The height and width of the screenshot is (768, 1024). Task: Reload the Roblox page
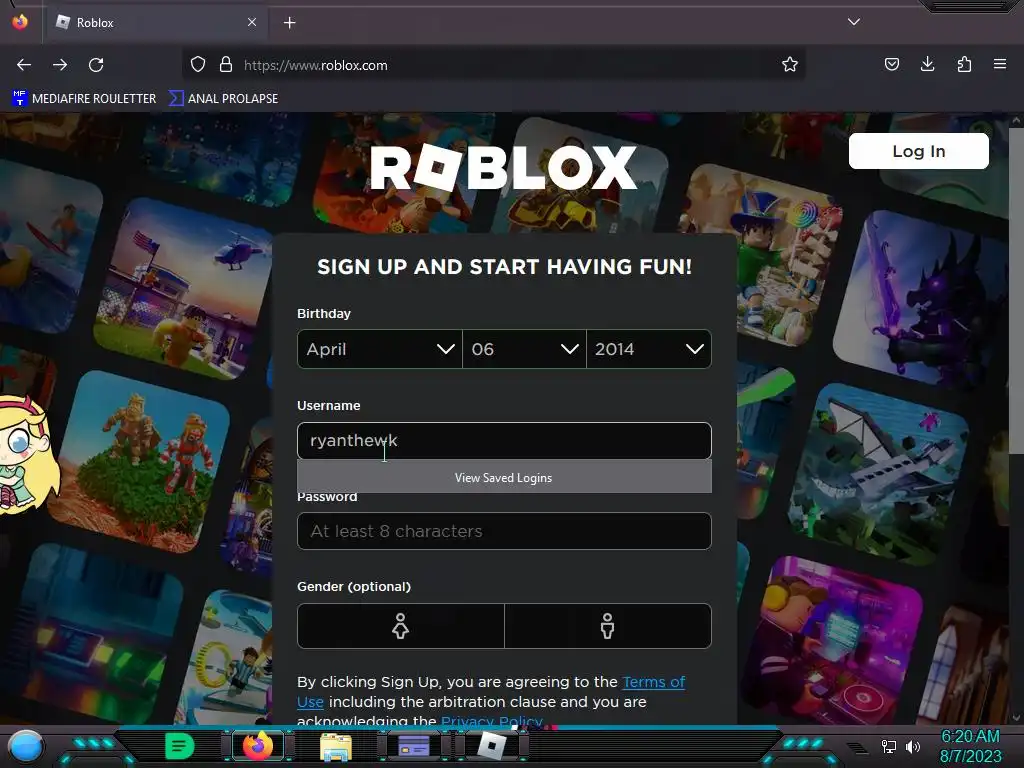click(x=96, y=65)
